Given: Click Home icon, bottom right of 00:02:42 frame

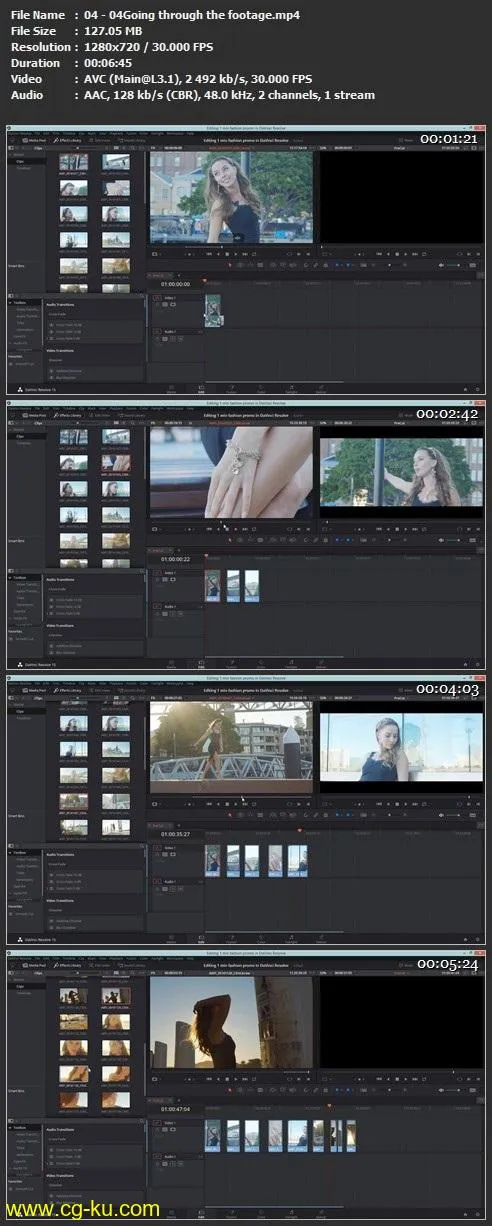Looking at the screenshot, I should pos(466,663).
